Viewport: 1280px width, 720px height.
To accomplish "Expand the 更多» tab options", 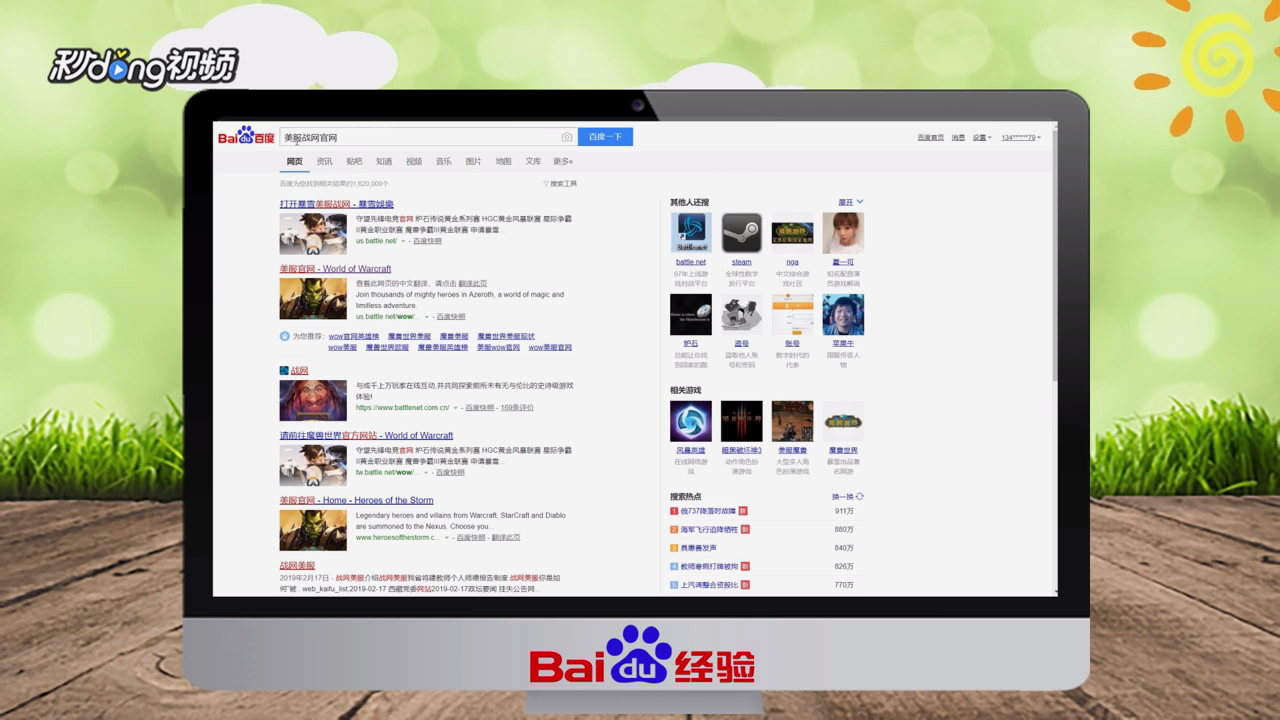I will 563,161.
